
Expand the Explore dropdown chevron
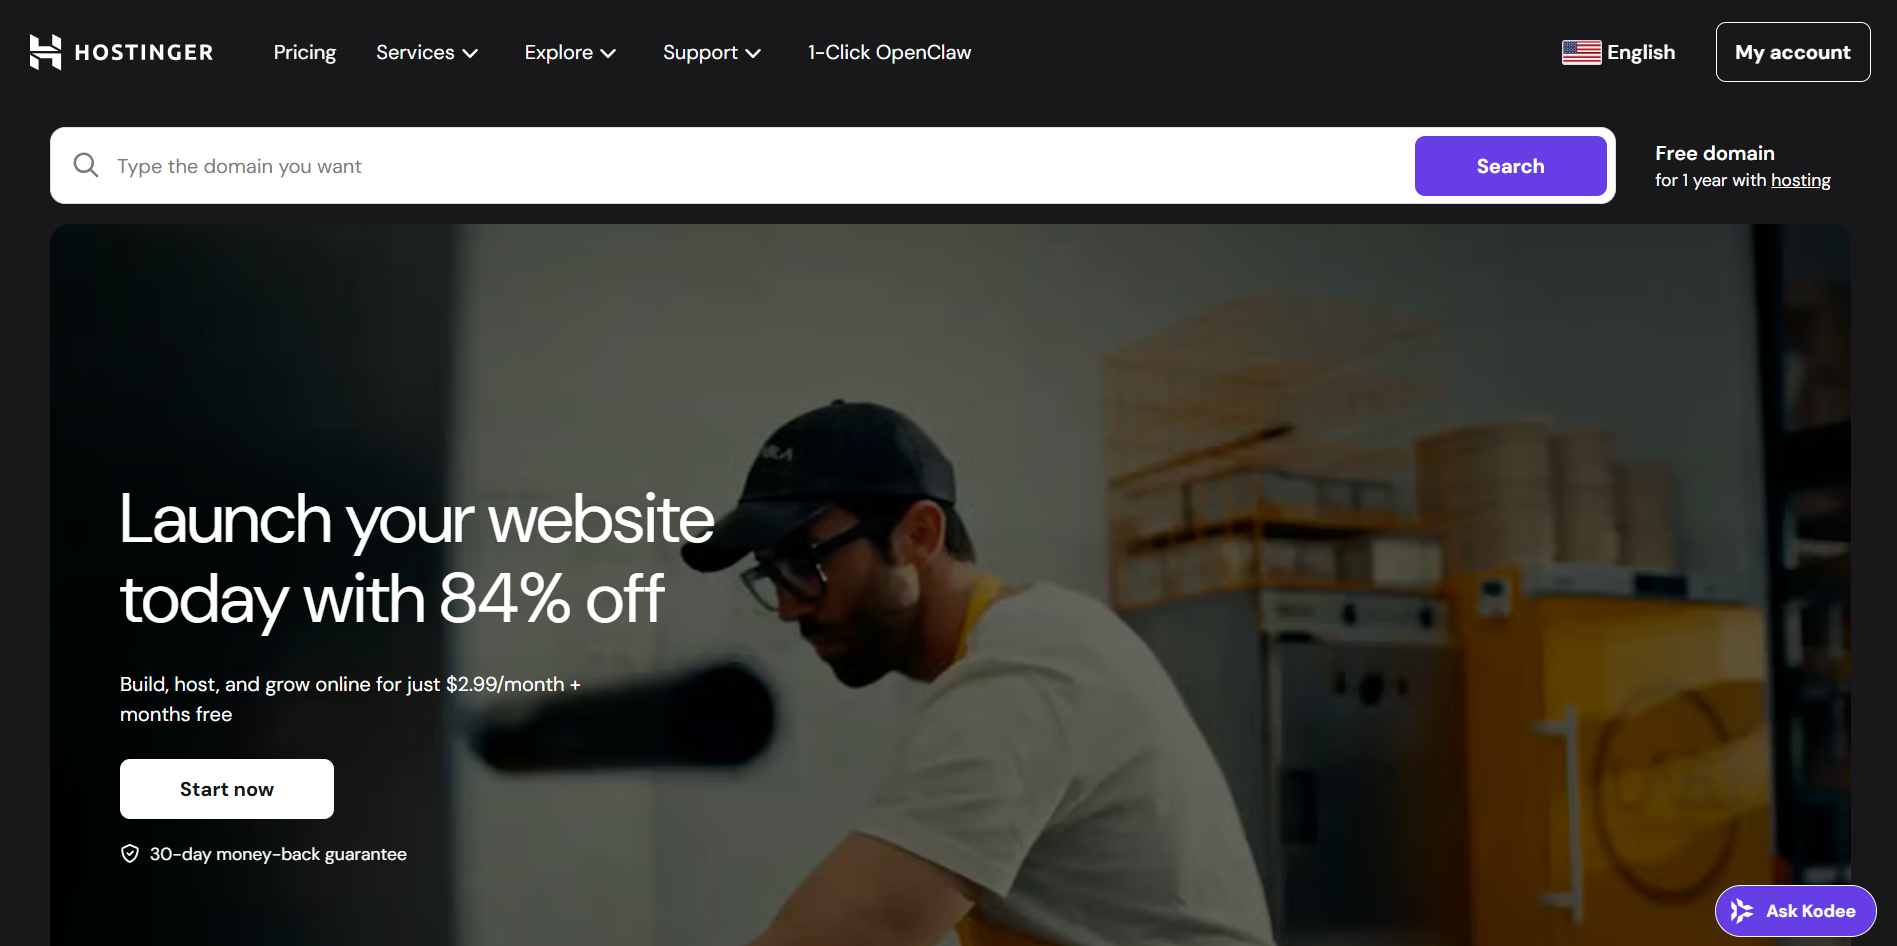tap(608, 53)
